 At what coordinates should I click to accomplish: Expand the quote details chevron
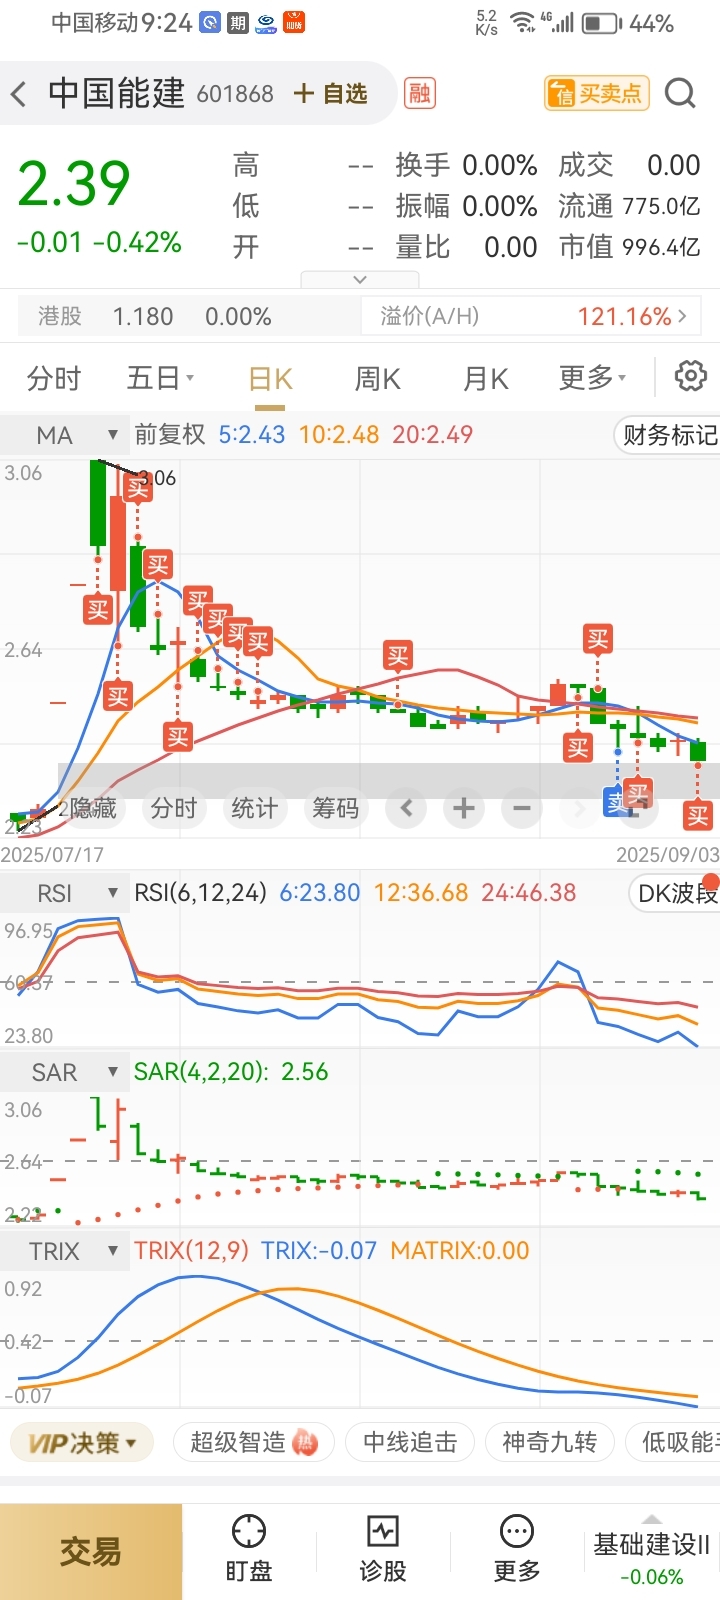[360, 280]
